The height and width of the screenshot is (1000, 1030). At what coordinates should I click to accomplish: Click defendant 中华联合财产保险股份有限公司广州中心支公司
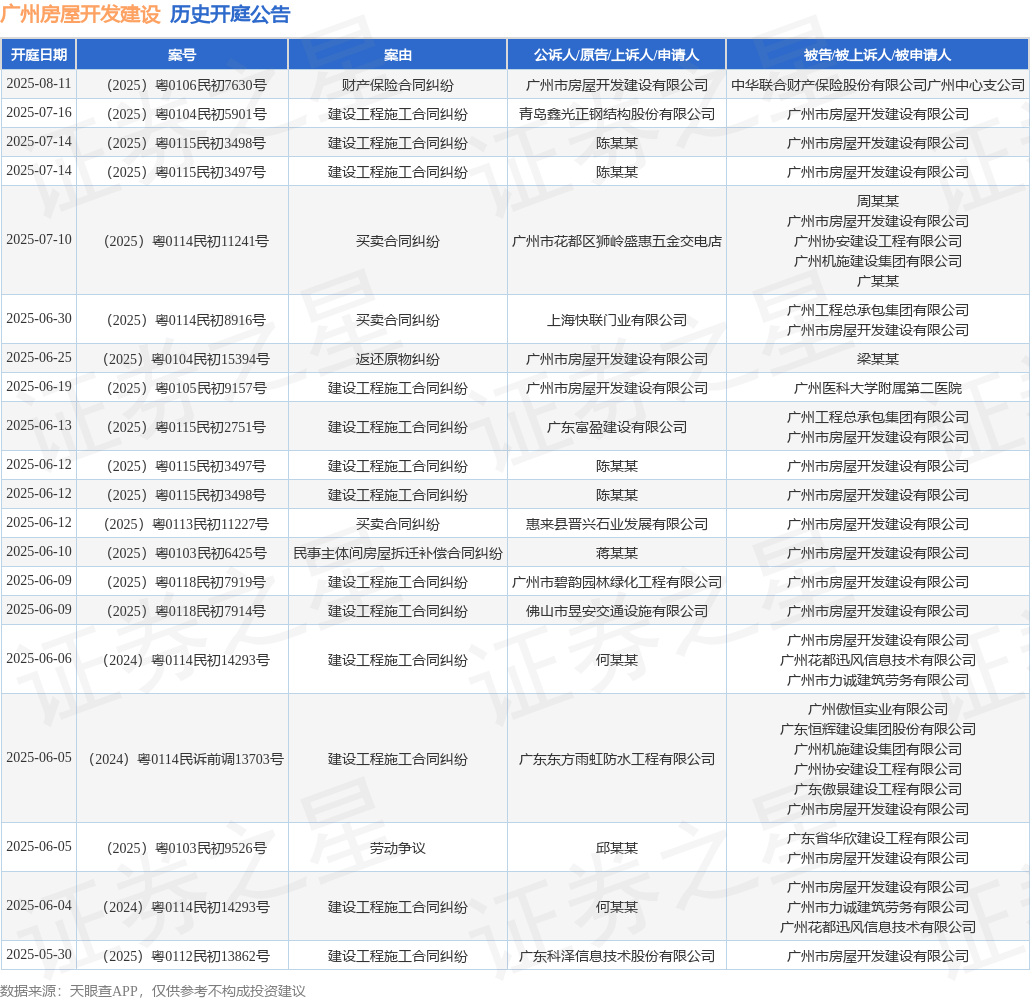click(878, 85)
